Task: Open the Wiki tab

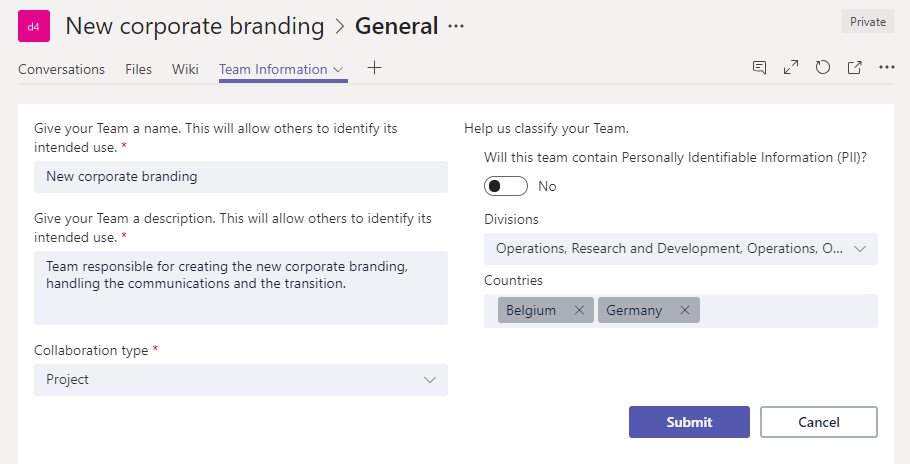Action: [185, 69]
